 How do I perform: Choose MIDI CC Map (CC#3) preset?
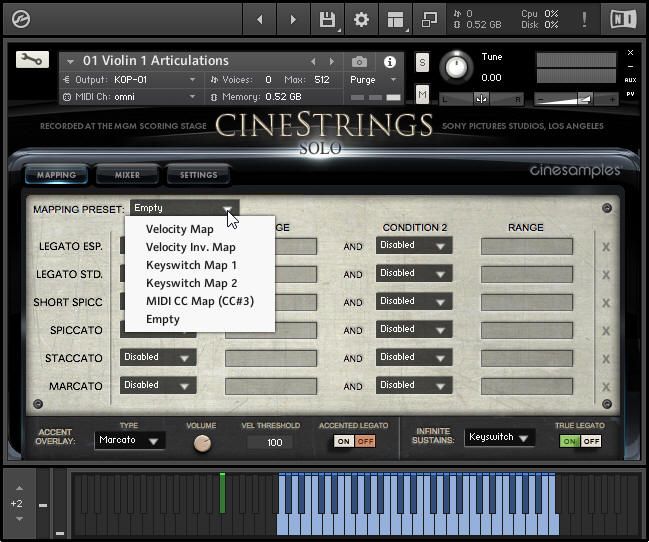200,301
